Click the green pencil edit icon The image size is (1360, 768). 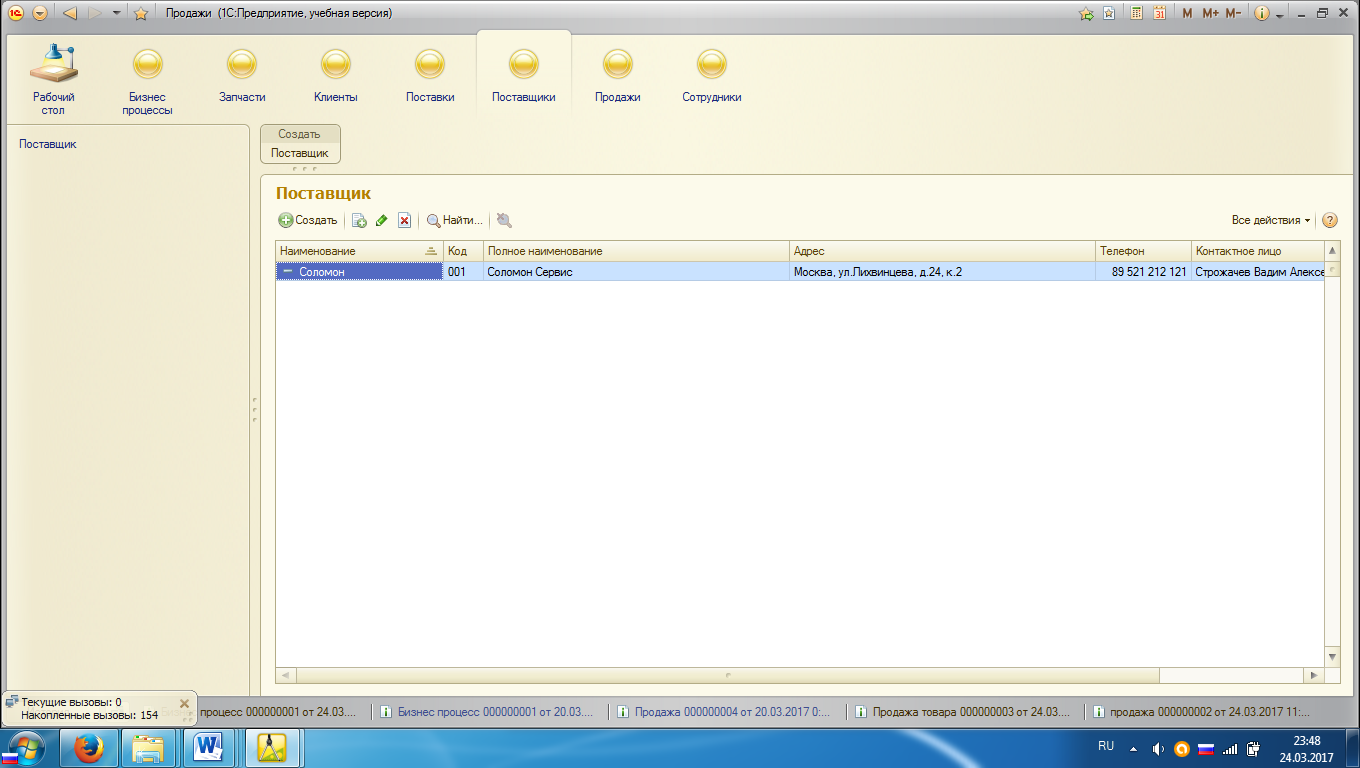[381, 220]
